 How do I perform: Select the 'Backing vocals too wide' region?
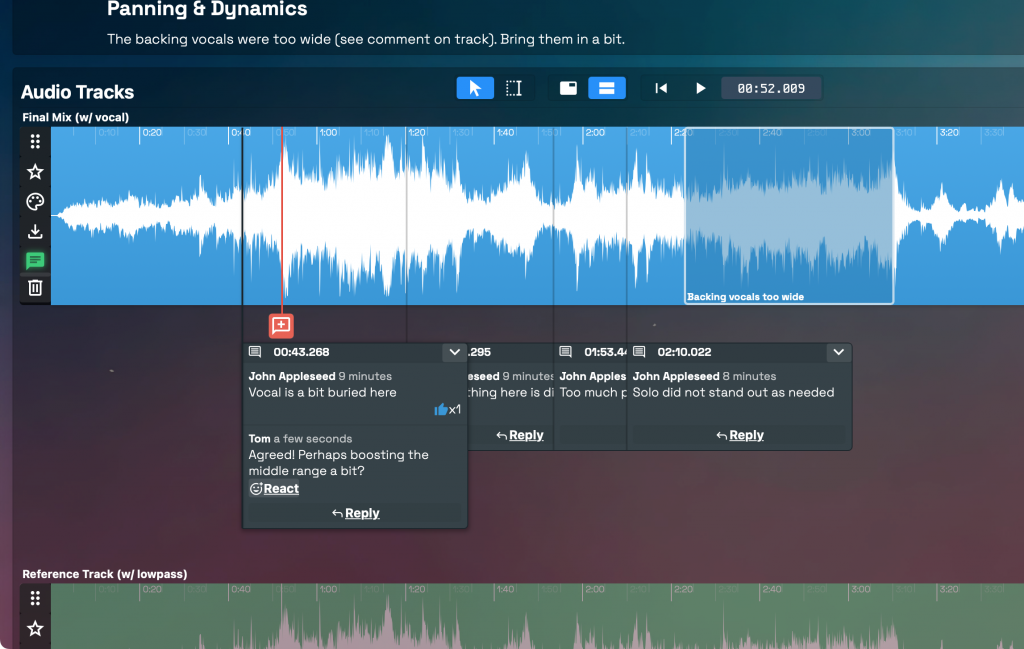coord(789,215)
